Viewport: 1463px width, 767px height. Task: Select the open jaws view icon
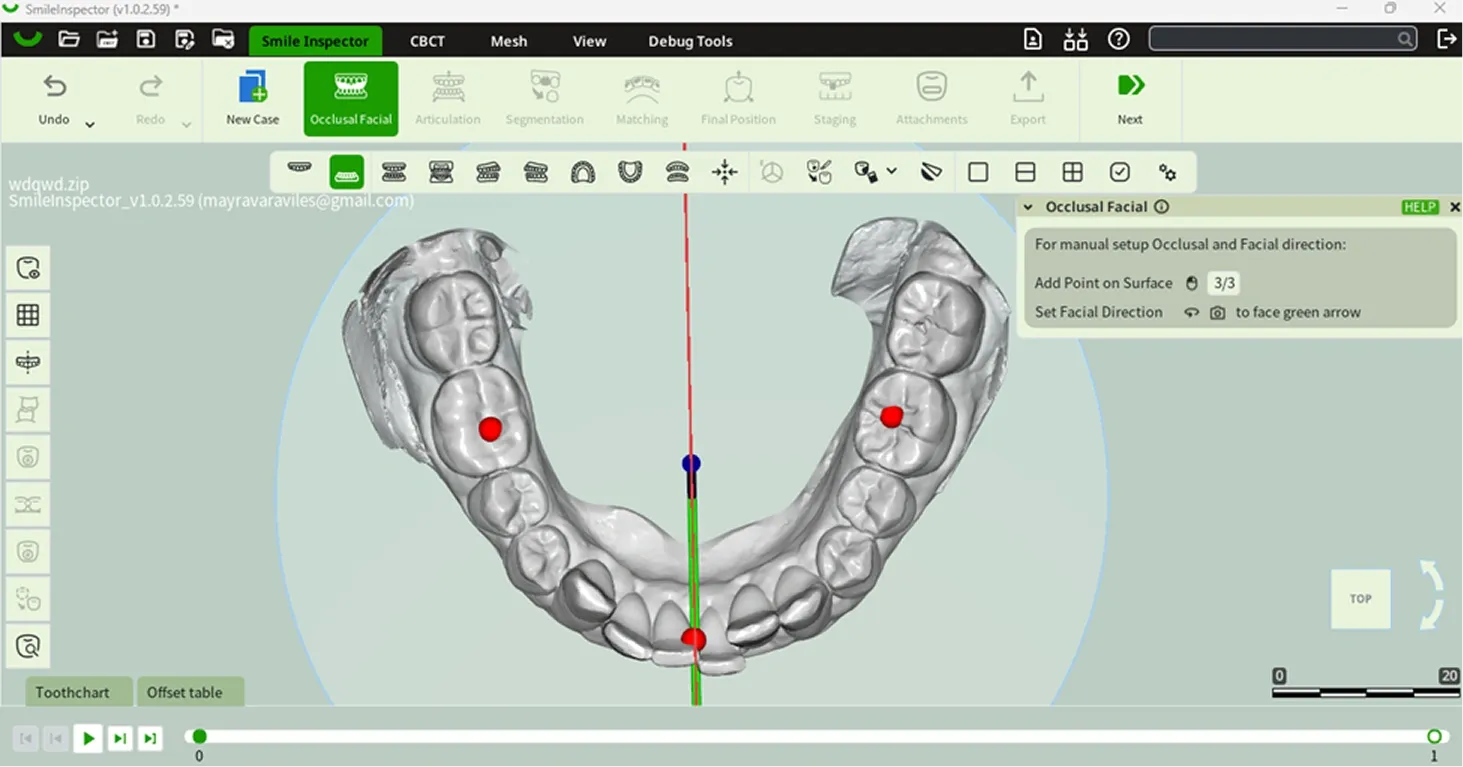[677, 172]
